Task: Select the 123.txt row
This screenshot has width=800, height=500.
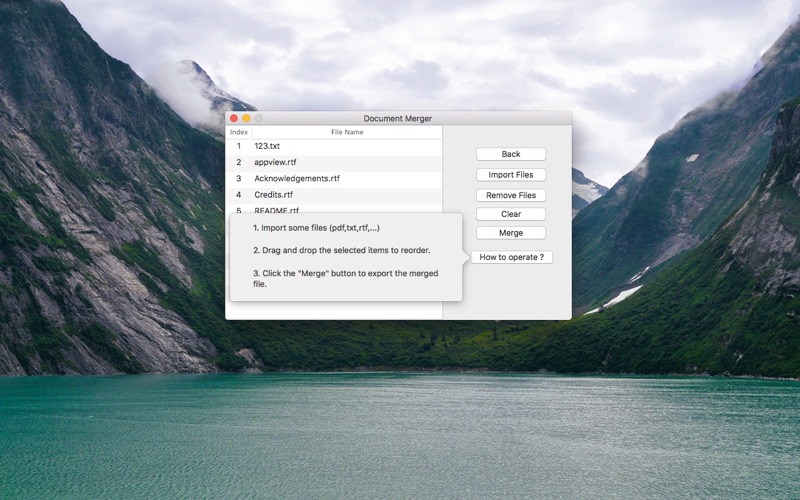Action: pos(334,146)
